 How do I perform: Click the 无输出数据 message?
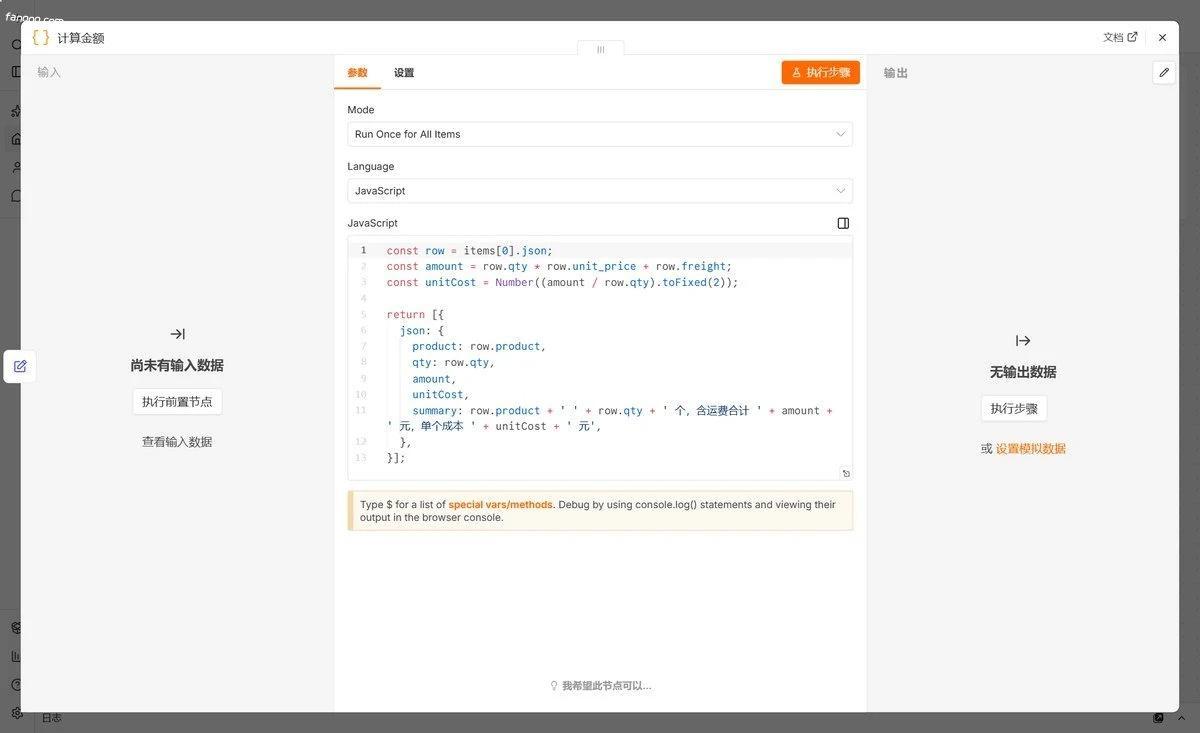1023,372
